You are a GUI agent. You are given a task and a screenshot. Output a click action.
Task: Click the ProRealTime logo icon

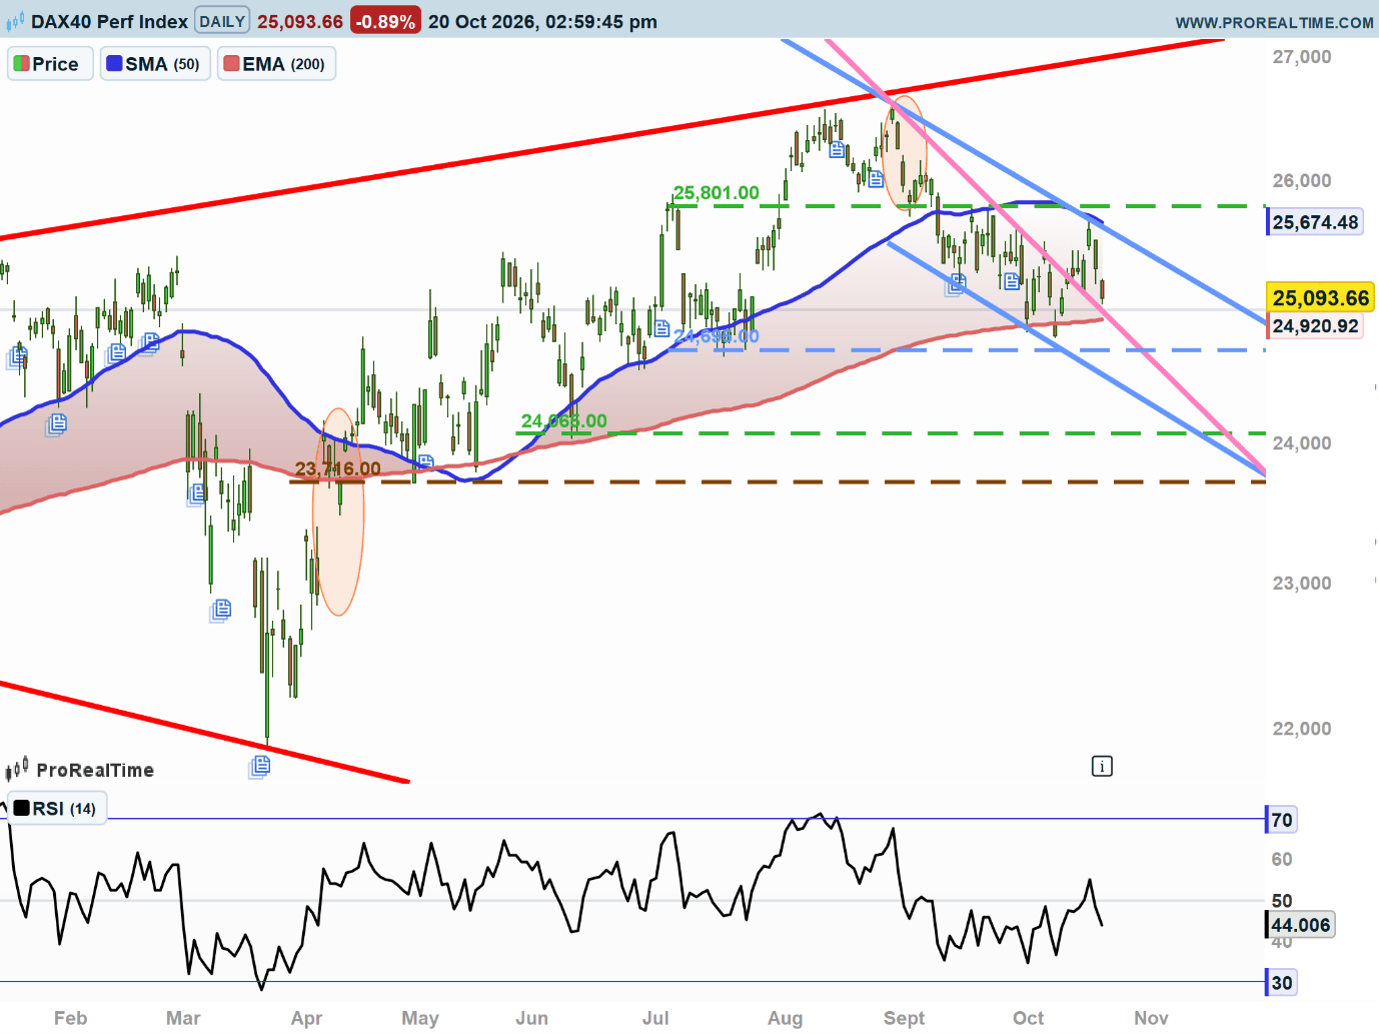17,769
